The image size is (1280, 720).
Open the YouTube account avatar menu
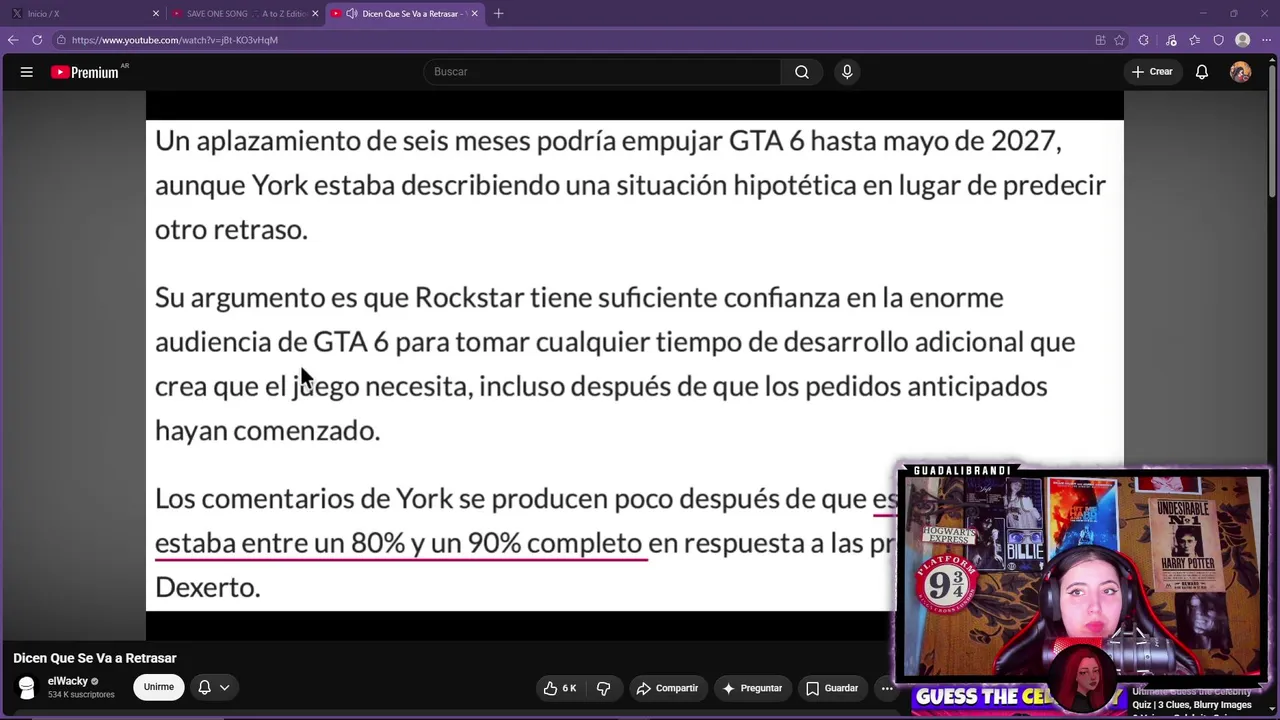[1240, 72]
